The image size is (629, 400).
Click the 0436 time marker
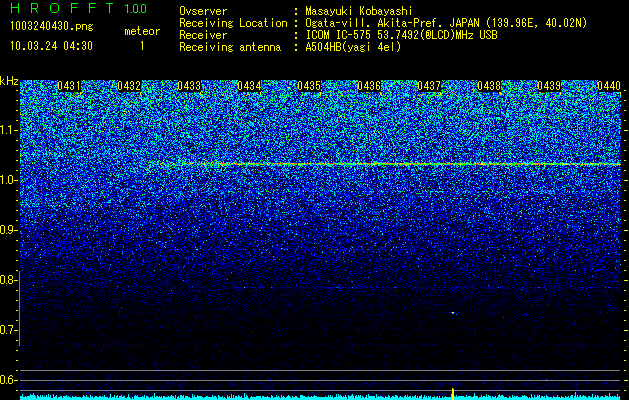coord(369,86)
